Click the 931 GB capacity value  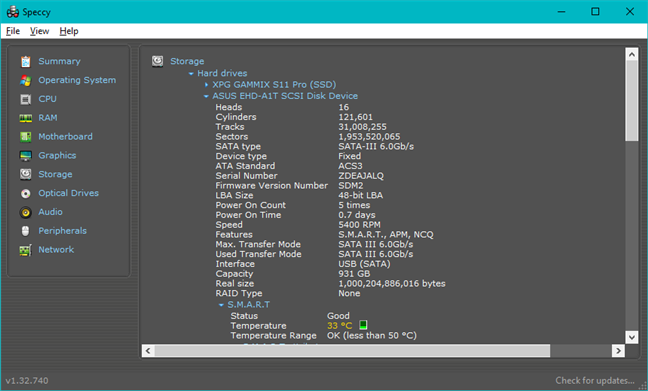[x=354, y=274]
